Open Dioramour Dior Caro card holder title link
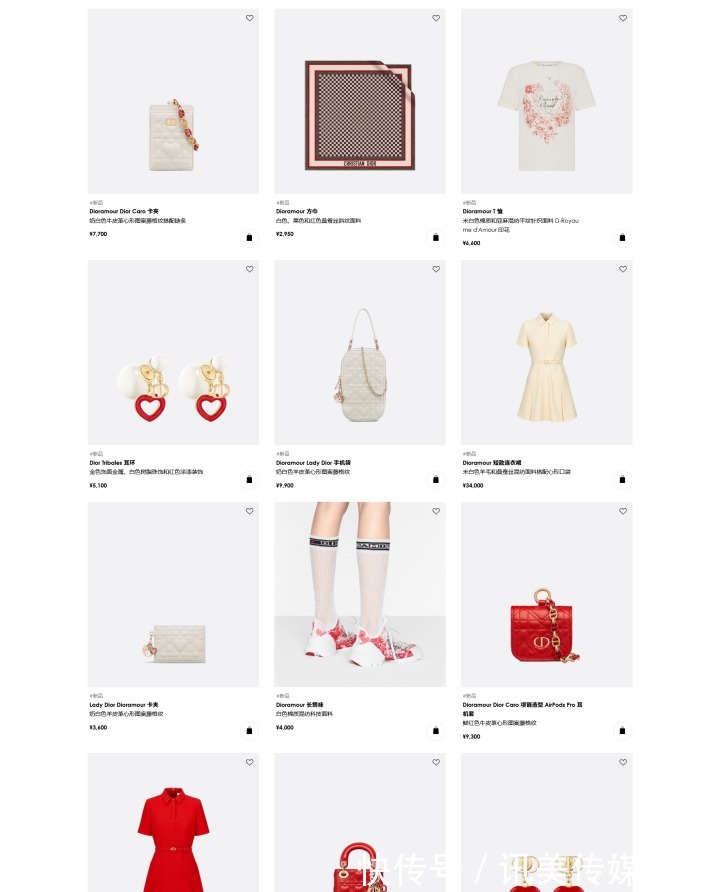Viewport: 720px width, 892px height. pos(124,211)
